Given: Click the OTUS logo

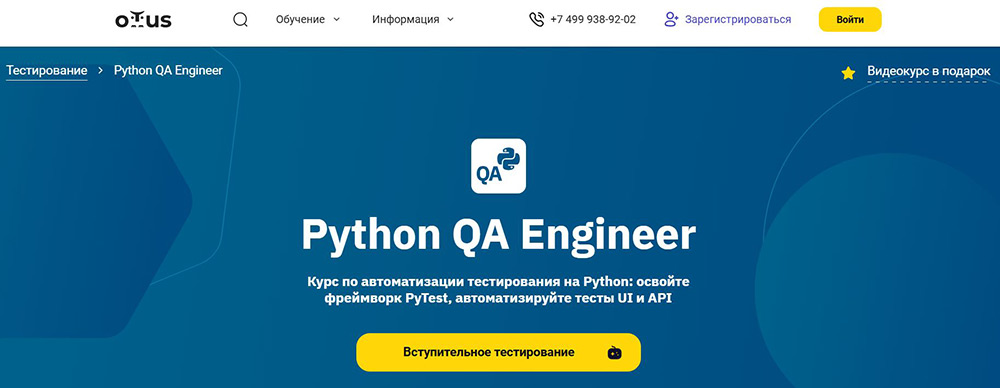Looking at the screenshot, I should coord(143,20).
